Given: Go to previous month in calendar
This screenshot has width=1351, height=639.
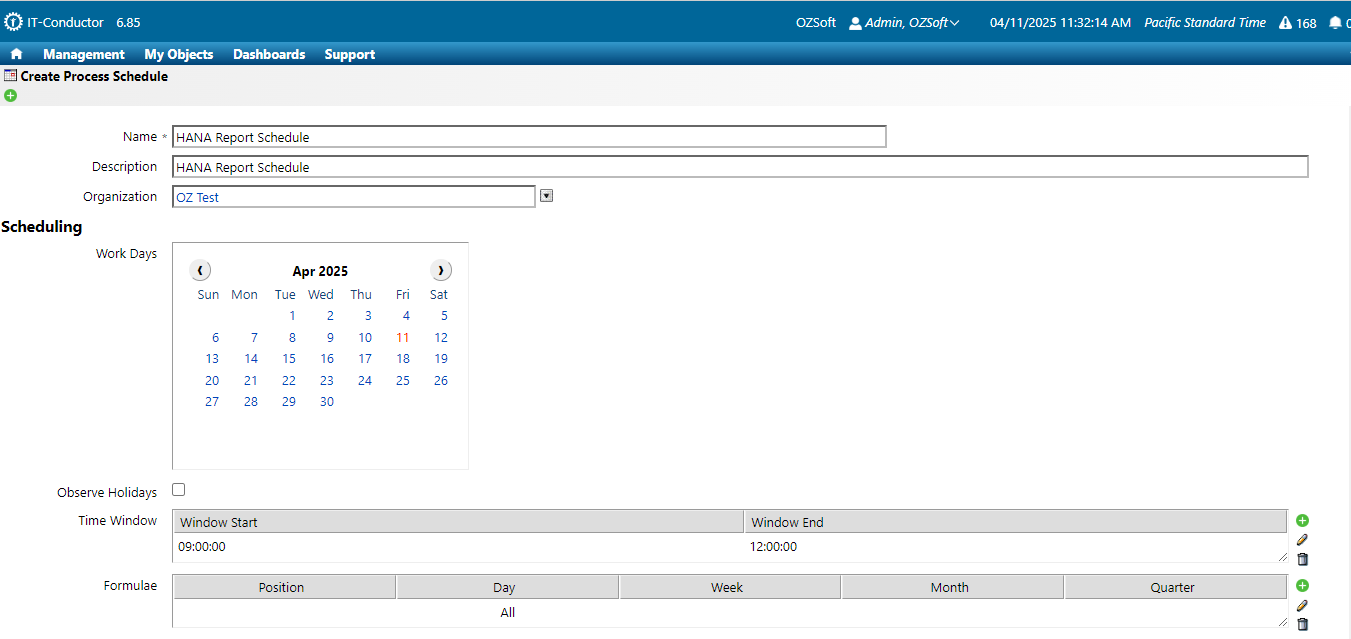Looking at the screenshot, I should pyautogui.click(x=200, y=270).
